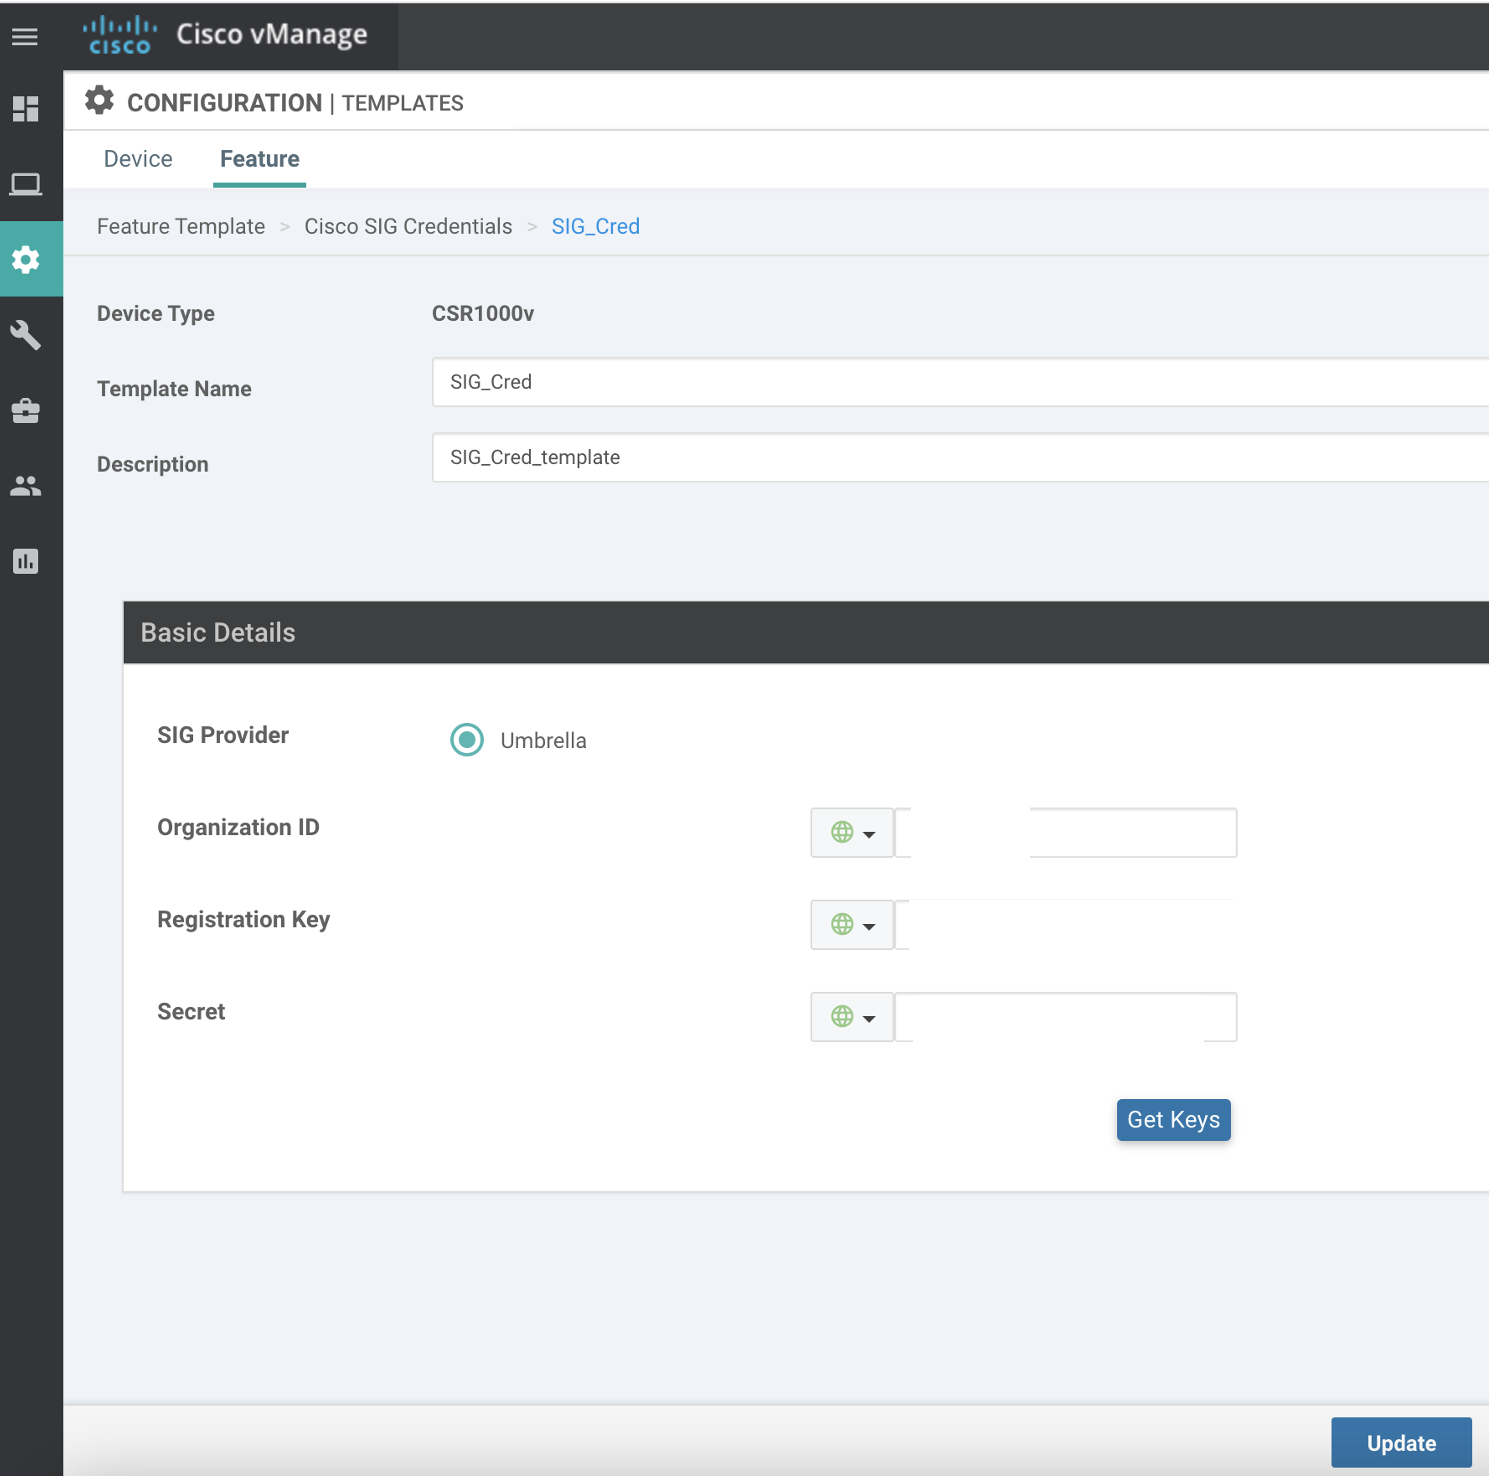Image resolution: width=1496 pixels, height=1480 pixels.
Task: Open the Analytics chart sidebar icon
Action: tap(25, 561)
